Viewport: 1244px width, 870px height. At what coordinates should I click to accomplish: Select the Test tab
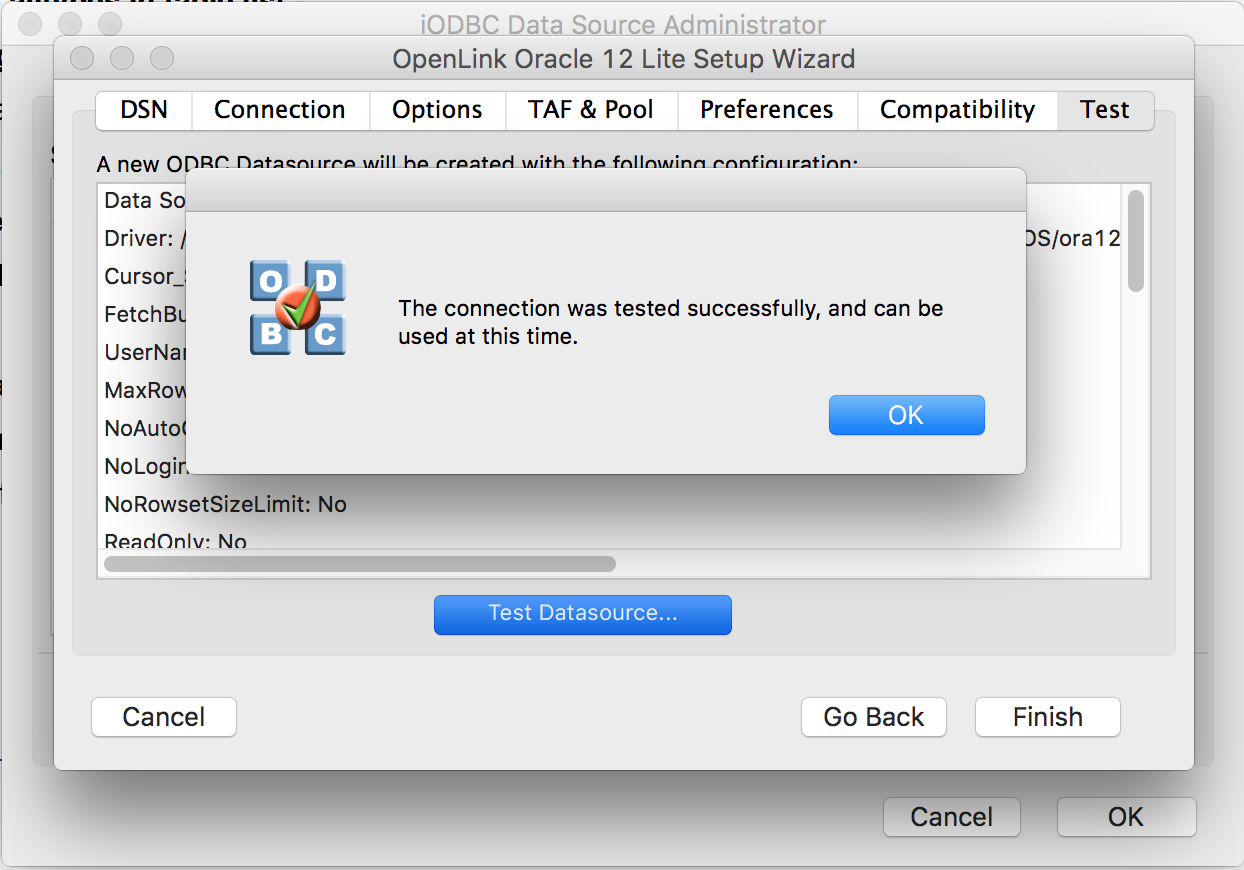coord(1104,110)
